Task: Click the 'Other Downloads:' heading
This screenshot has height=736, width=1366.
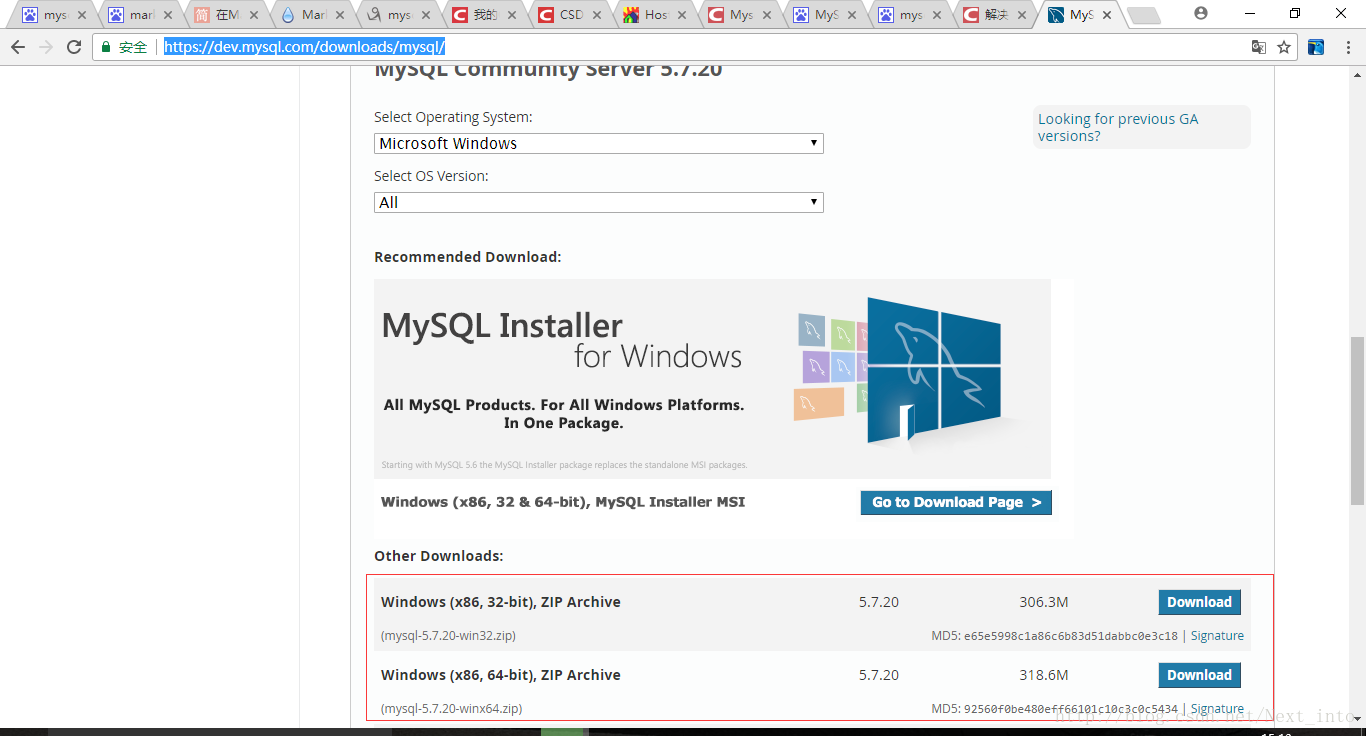Action: [439, 556]
